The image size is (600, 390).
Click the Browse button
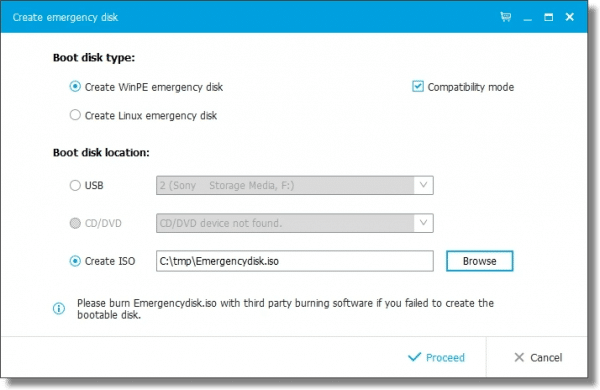coord(479,261)
